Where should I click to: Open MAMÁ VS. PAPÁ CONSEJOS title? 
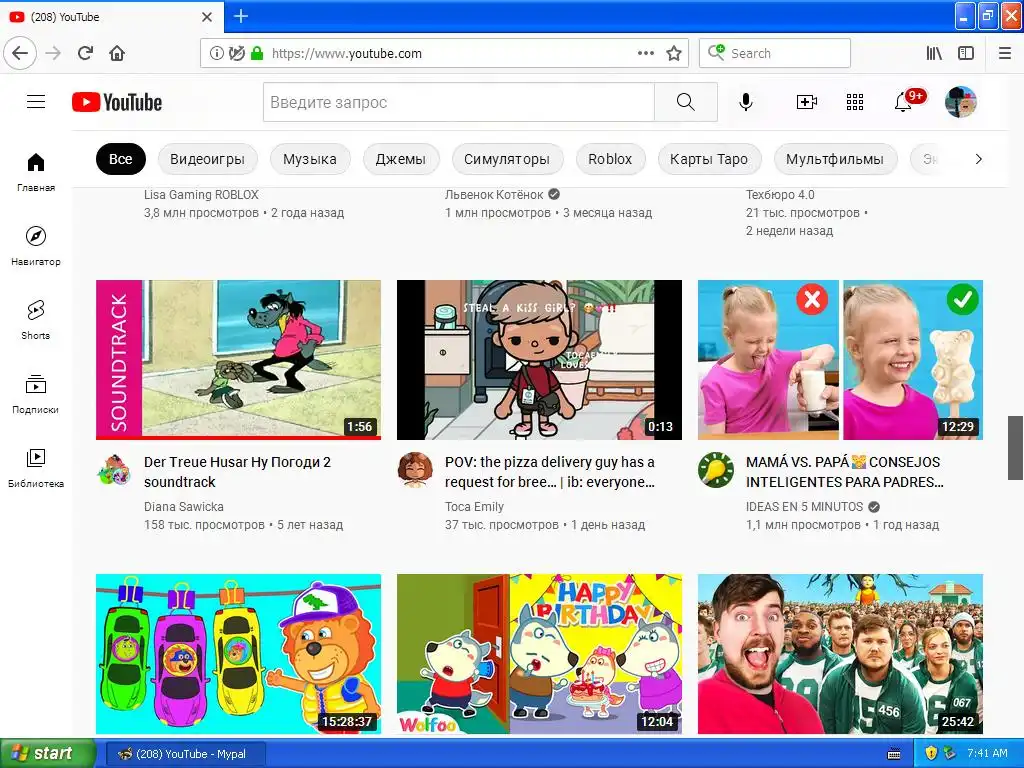click(x=844, y=472)
